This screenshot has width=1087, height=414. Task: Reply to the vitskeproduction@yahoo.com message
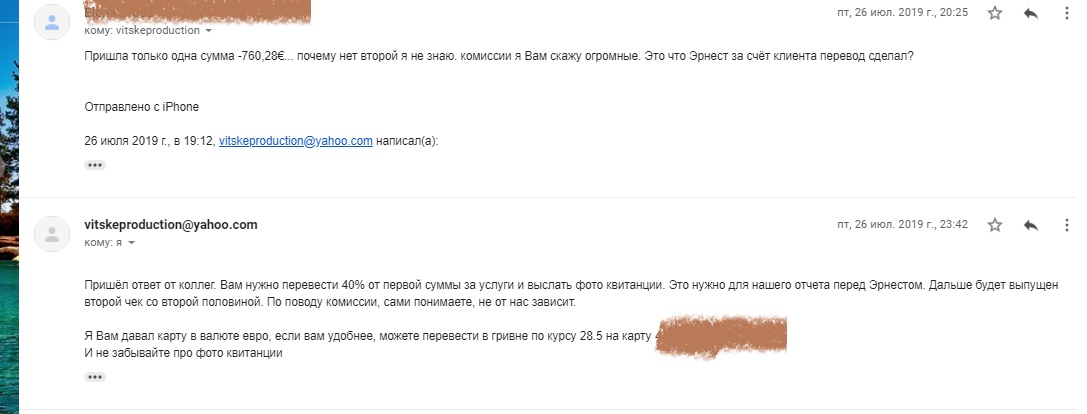pyautogui.click(x=1031, y=225)
